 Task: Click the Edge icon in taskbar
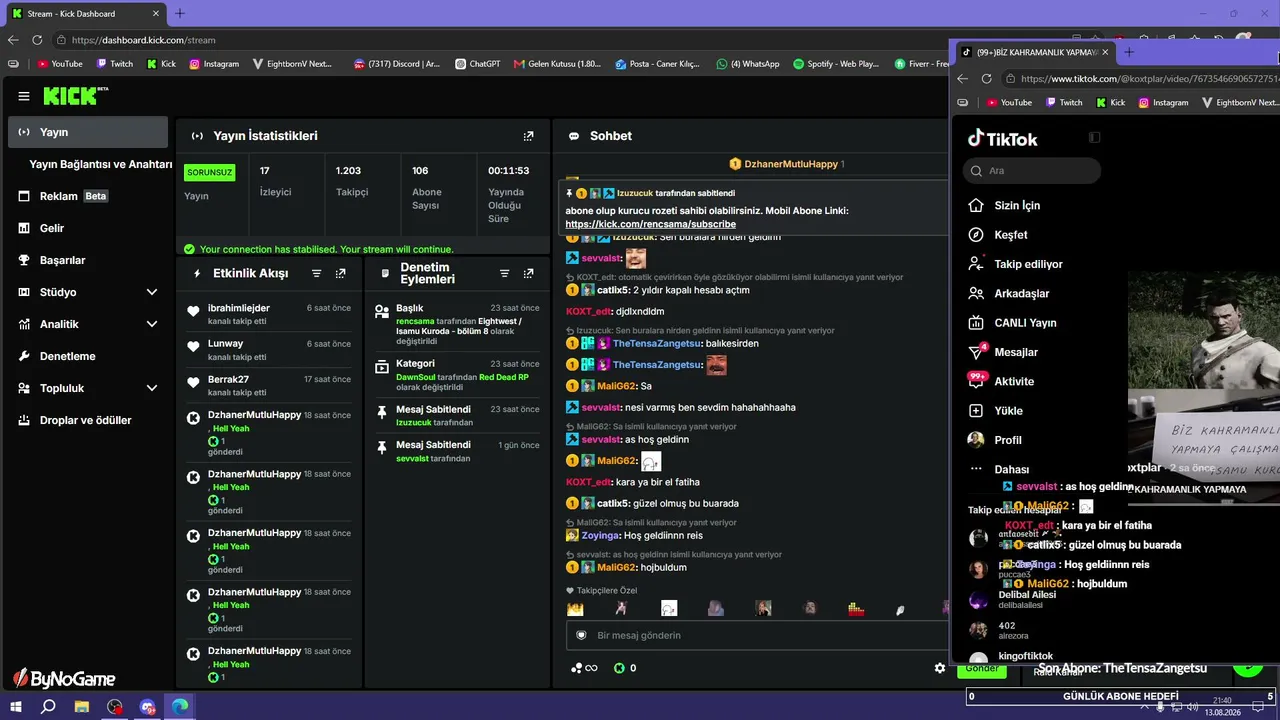(180, 706)
